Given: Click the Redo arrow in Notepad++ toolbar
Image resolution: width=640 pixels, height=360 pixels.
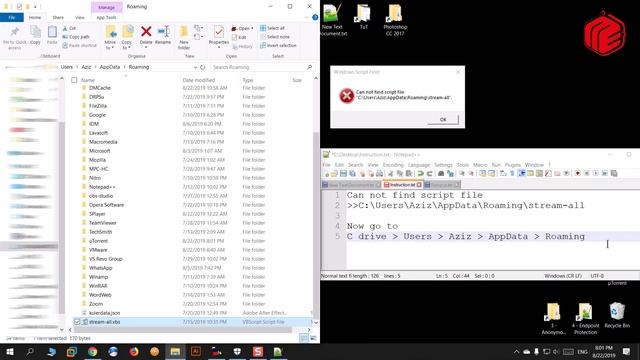Looking at the screenshot, I should coord(429,173).
